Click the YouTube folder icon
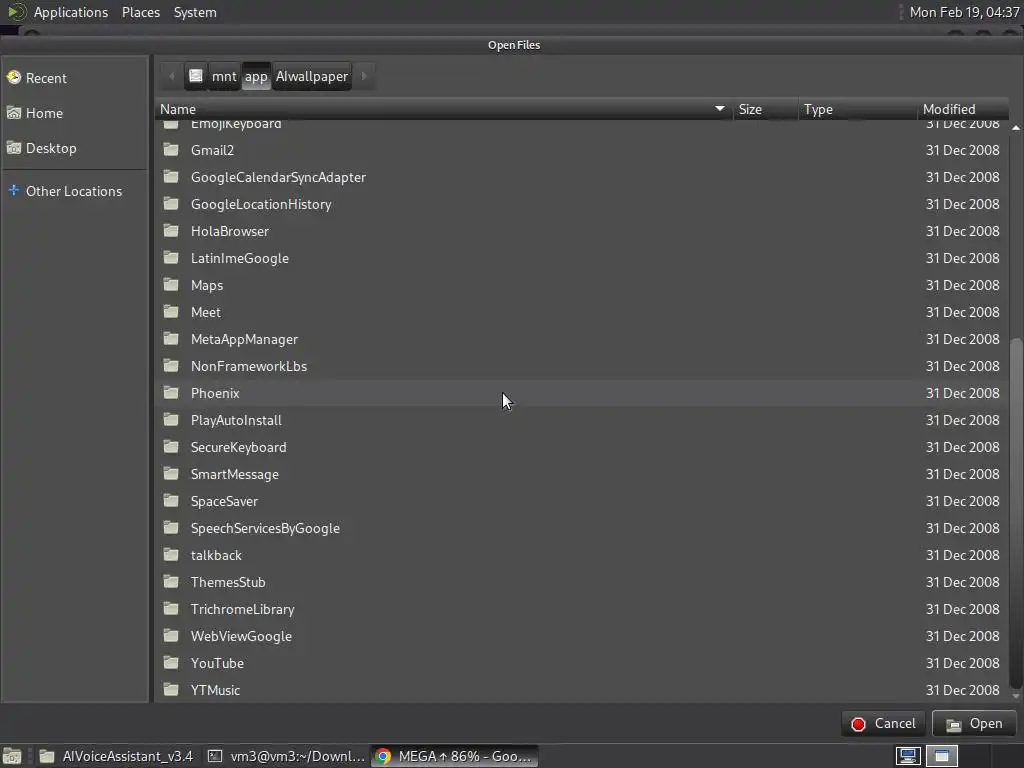 [171, 662]
